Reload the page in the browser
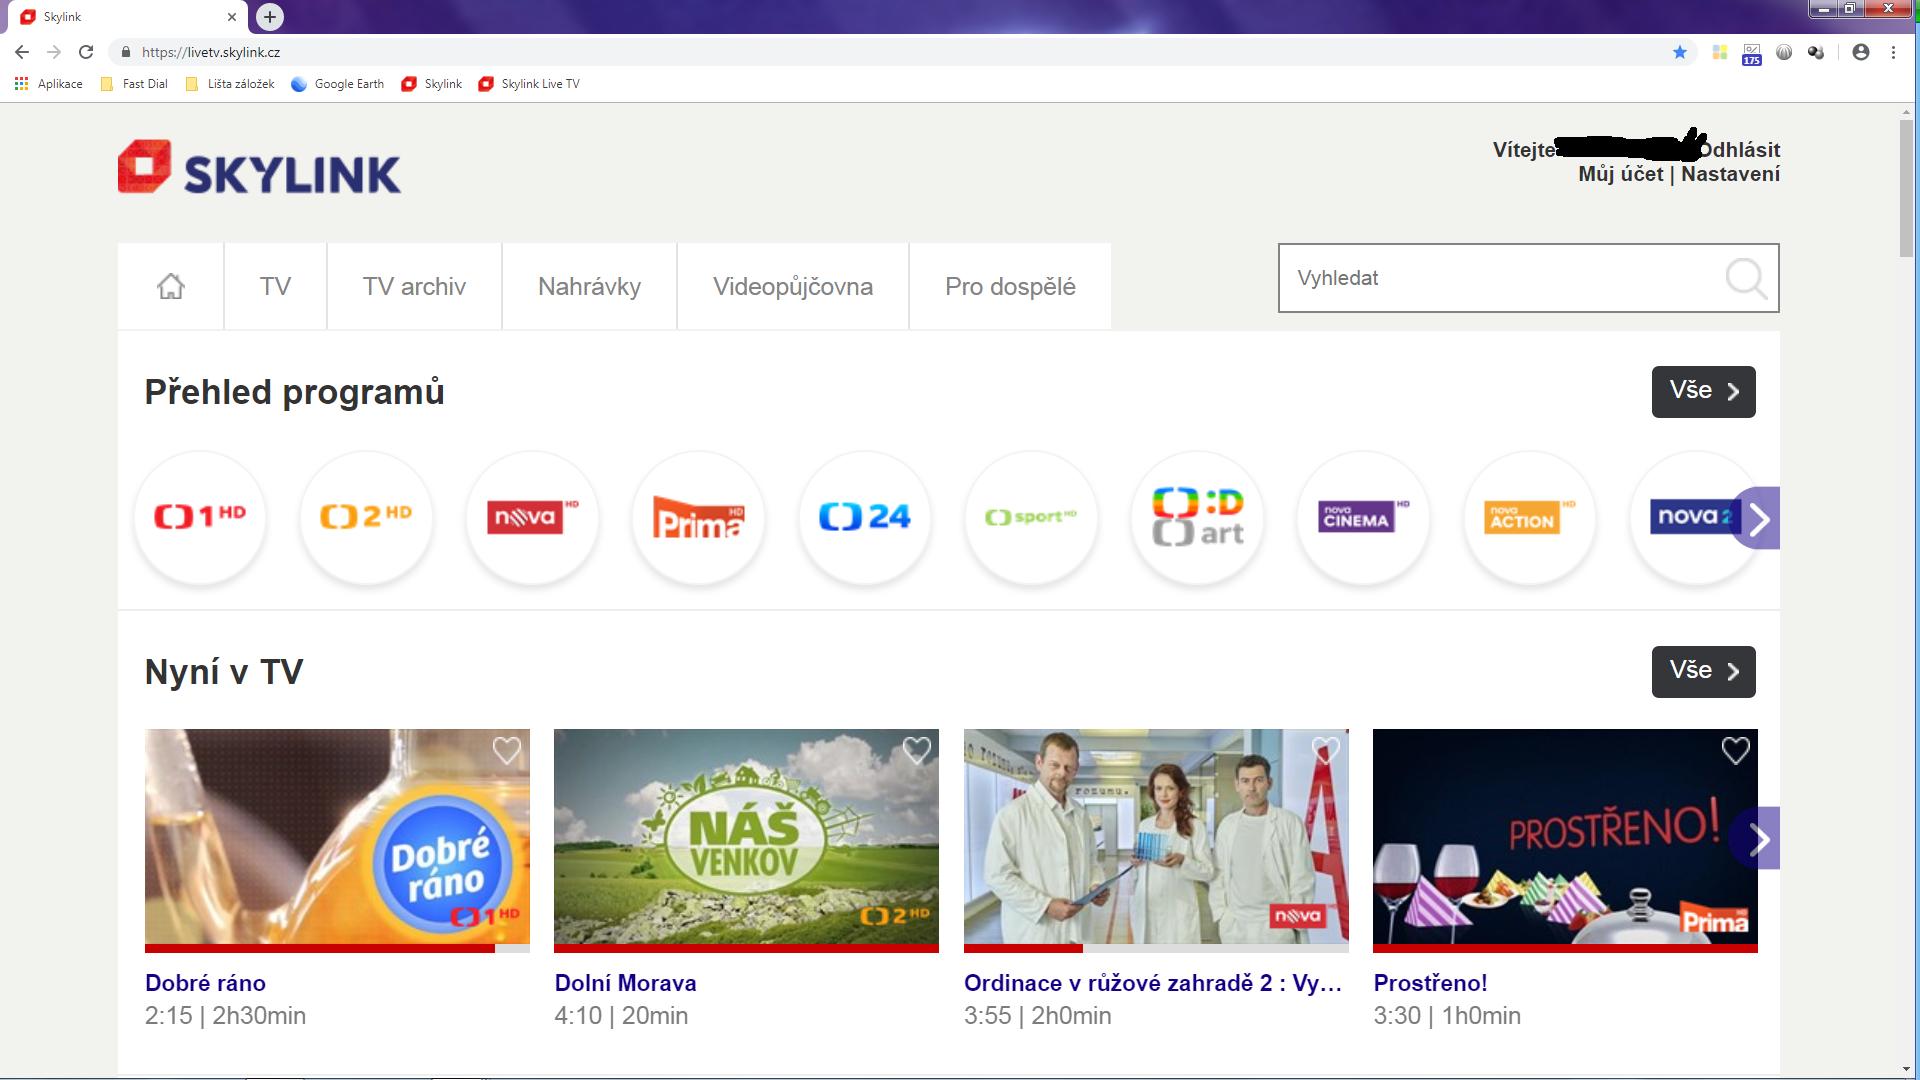Image resolution: width=1920 pixels, height=1080 pixels. [86, 52]
